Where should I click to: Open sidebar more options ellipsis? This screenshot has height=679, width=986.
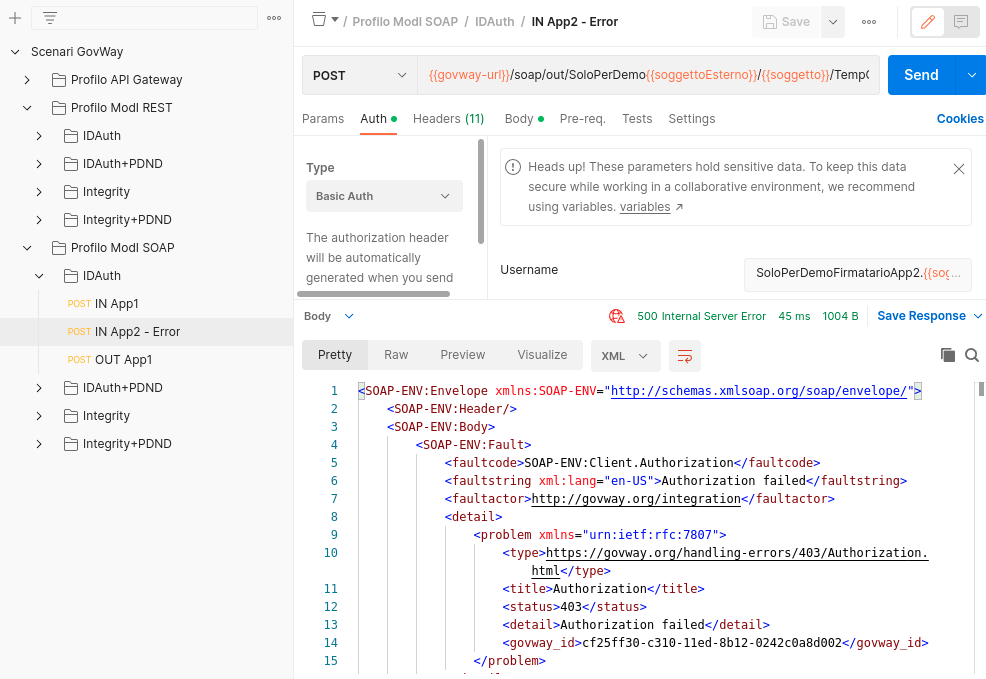click(274, 18)
